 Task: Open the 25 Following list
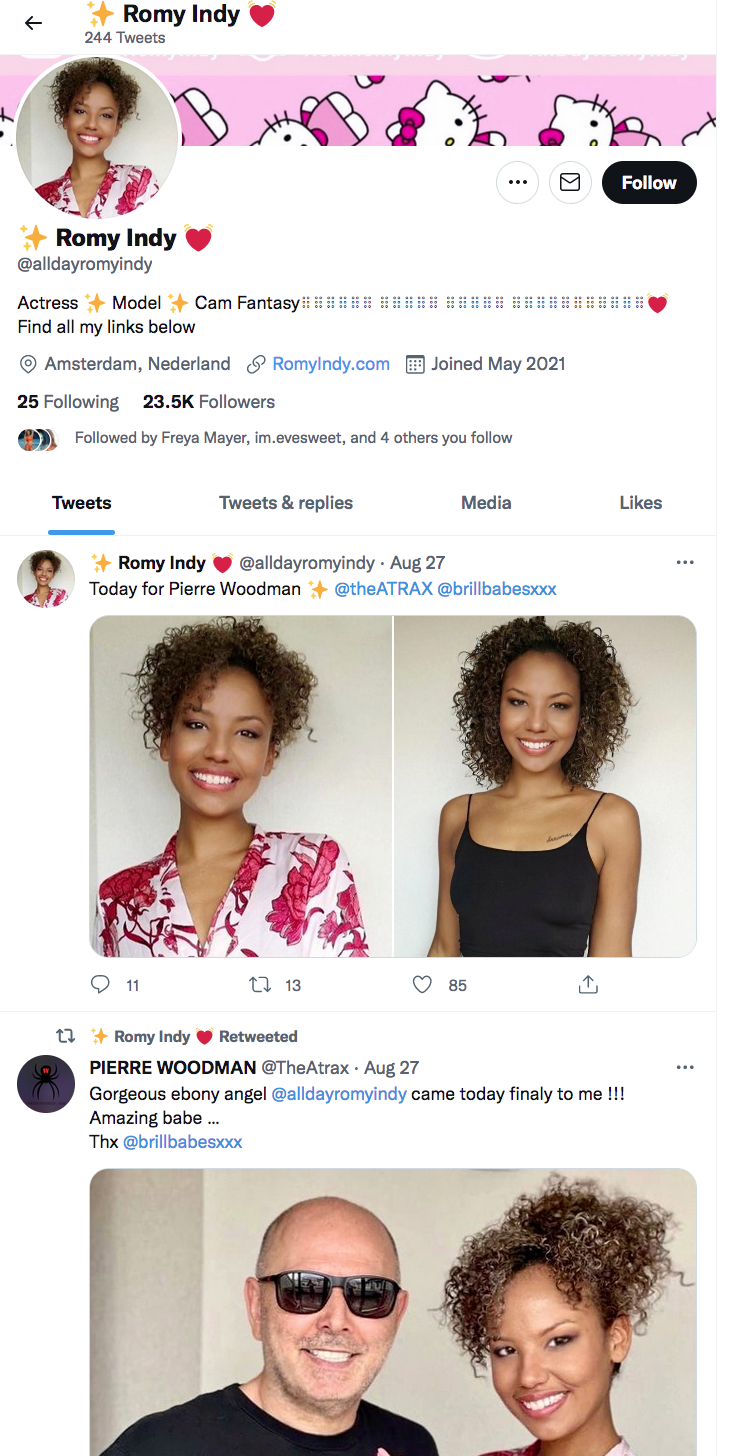point(68,402)
